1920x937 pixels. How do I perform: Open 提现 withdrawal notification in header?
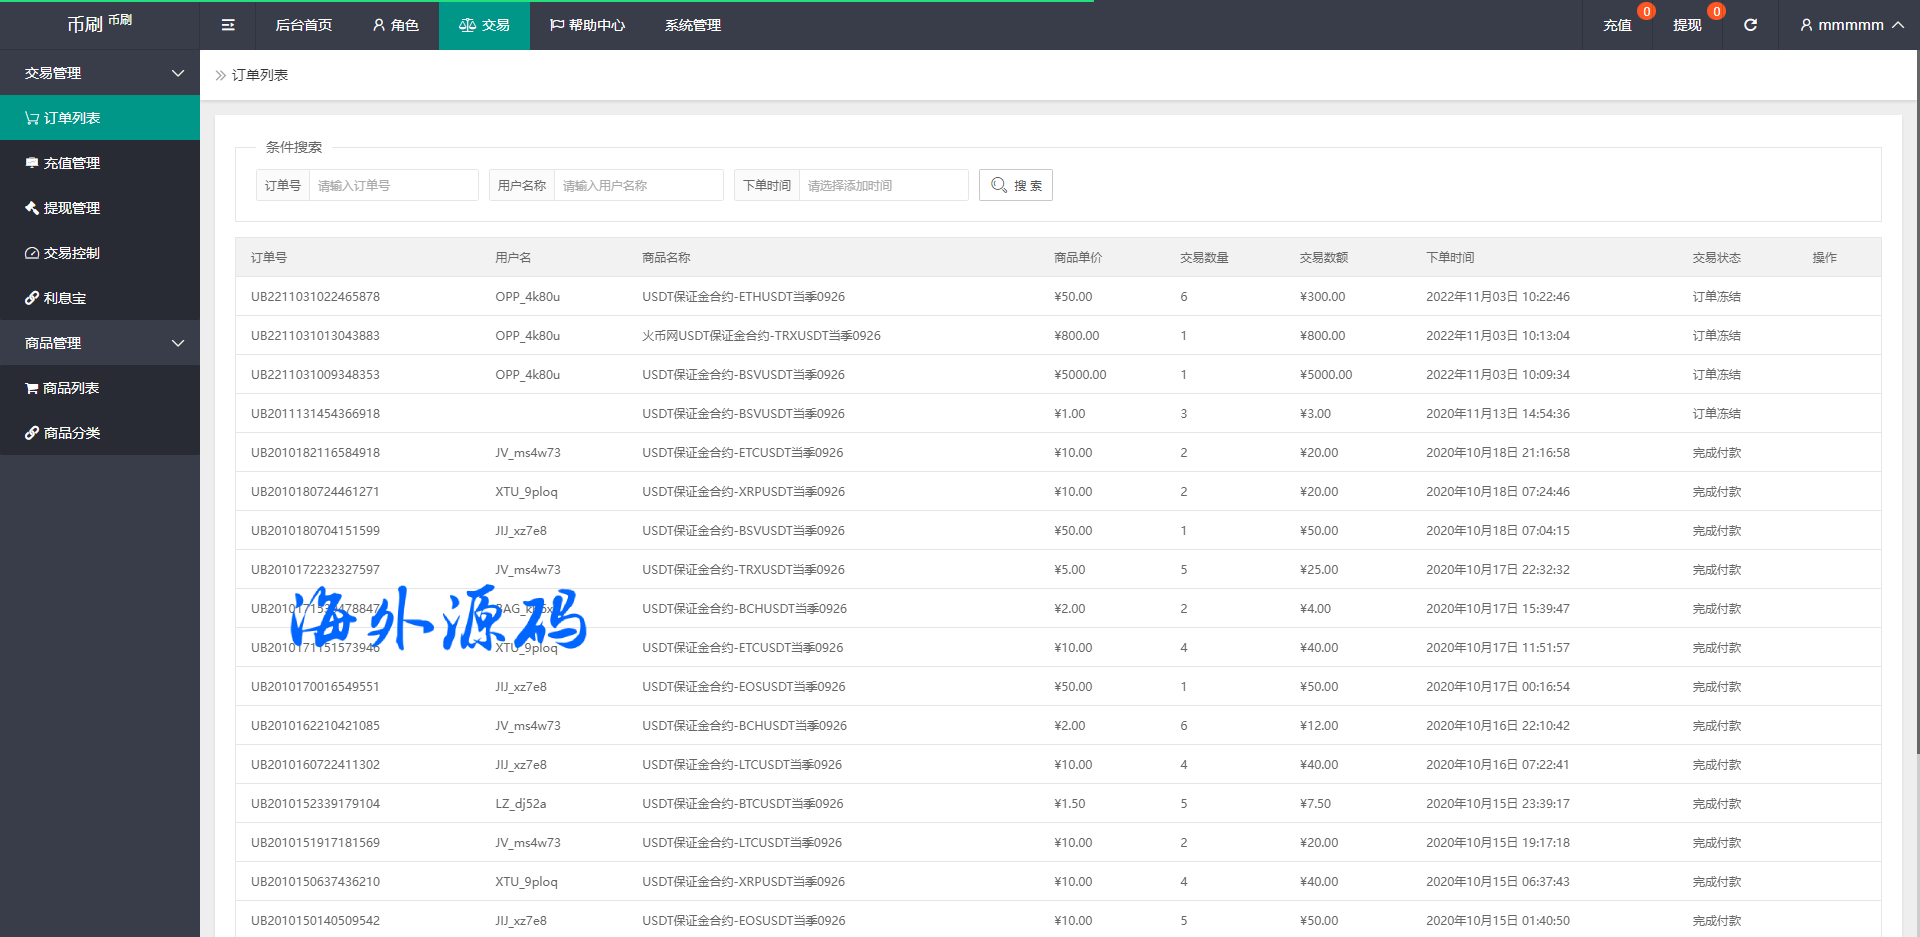(x=1687, y=25)
